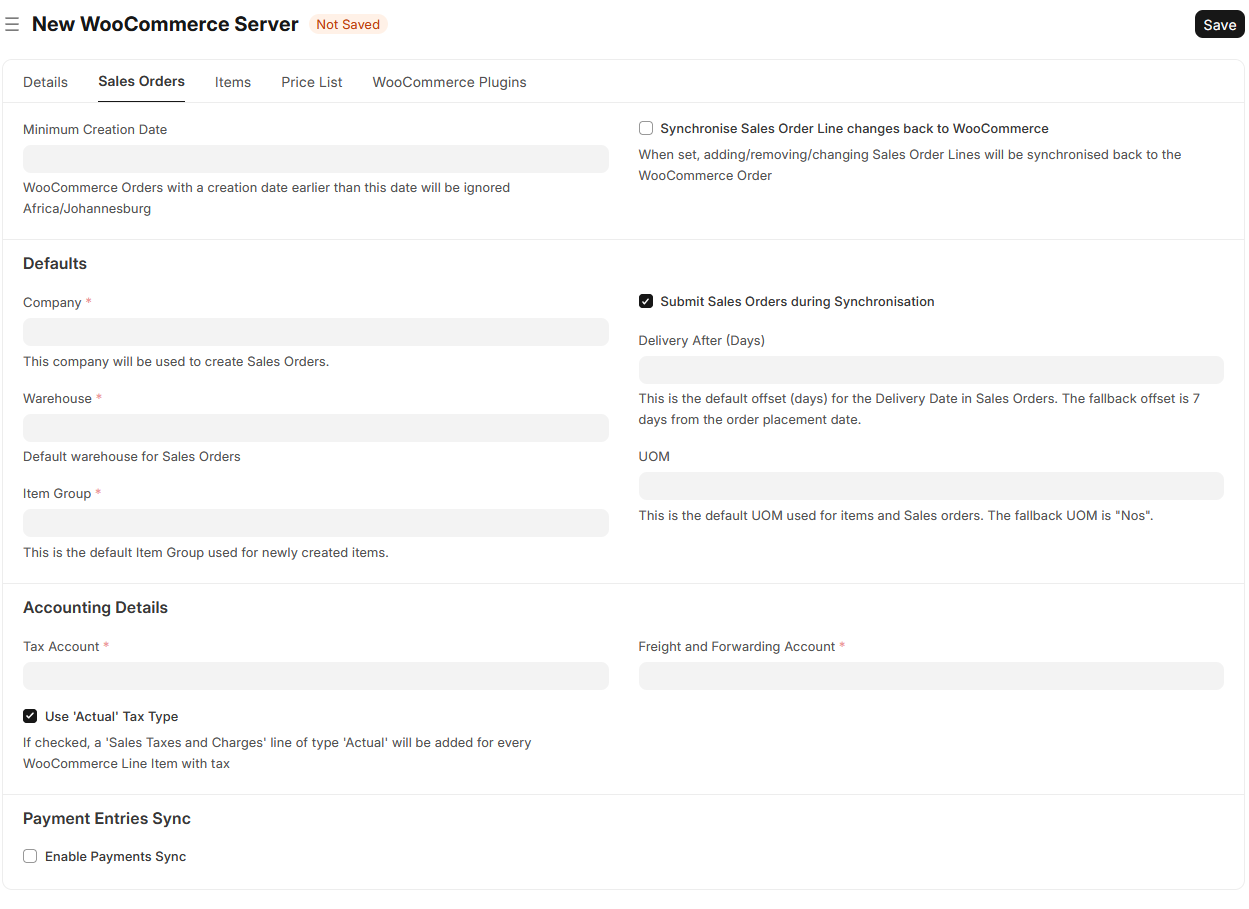Switch to the Details tab
The width and height of the screenshot is (1249, 909).
pyautogui.click(x=45, y=82)
